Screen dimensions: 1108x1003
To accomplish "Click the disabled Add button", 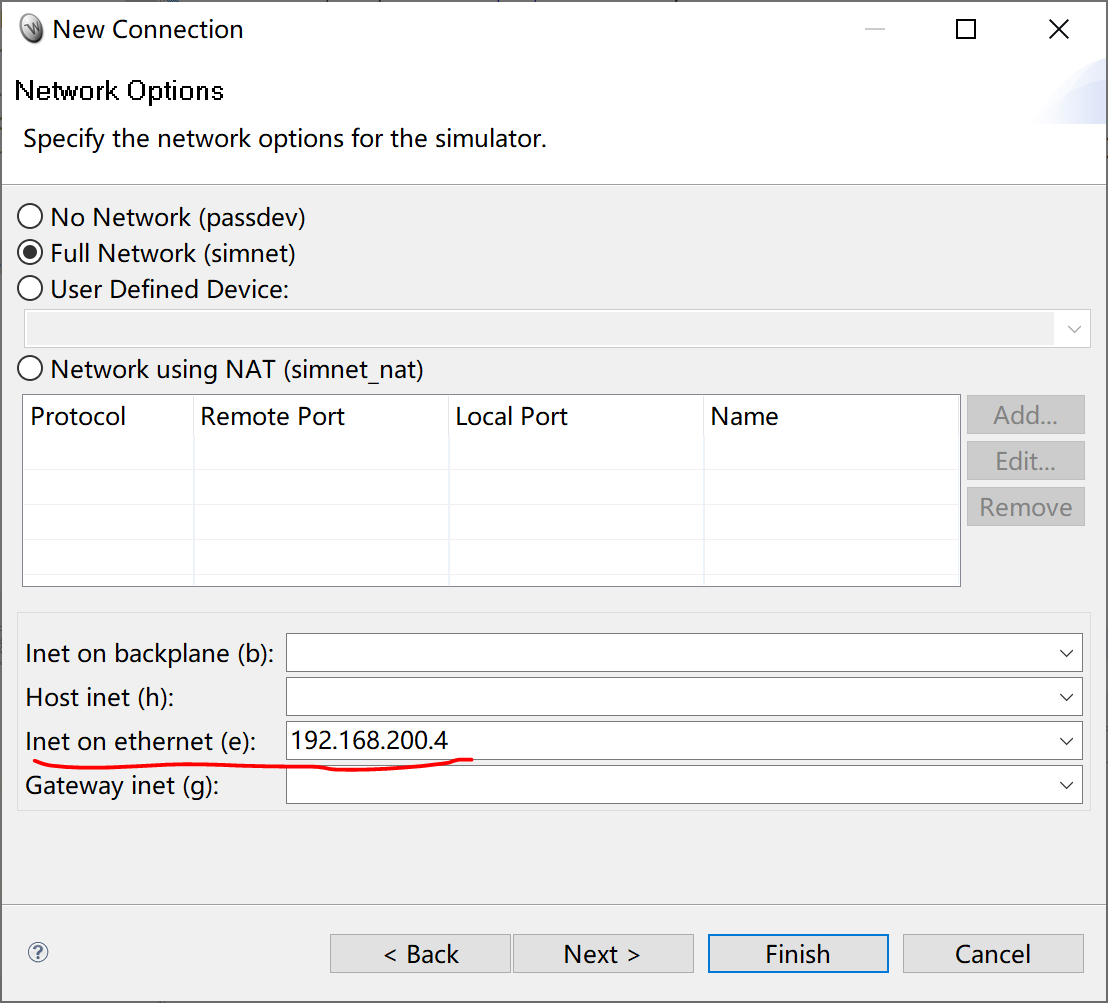I will [1025, 414].
